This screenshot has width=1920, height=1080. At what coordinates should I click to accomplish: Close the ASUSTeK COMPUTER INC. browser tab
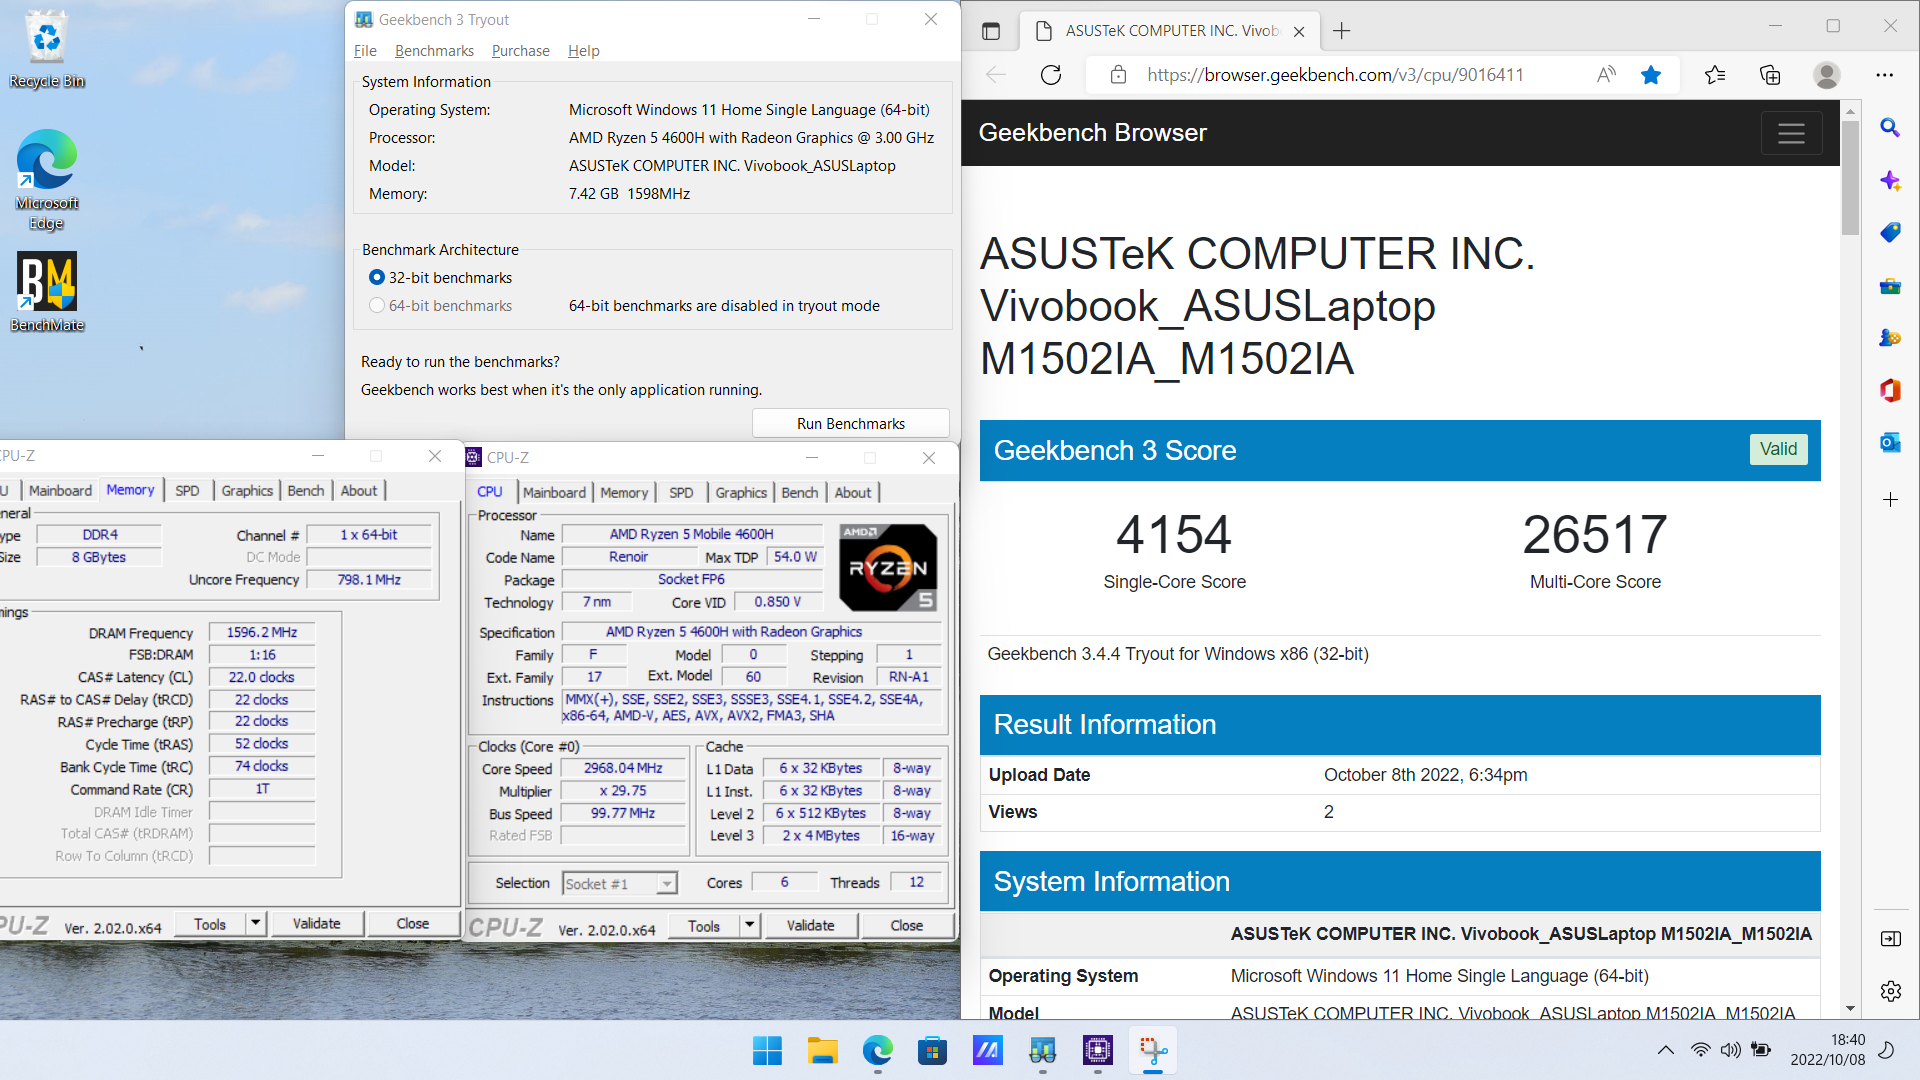coord(1299,31)
